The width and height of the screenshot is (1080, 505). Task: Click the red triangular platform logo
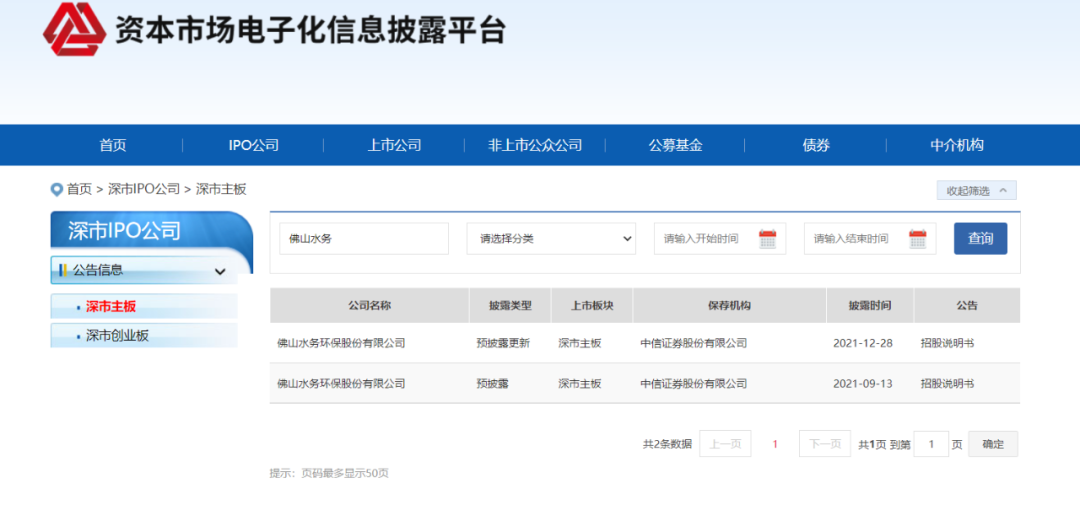tap(74, 29)
